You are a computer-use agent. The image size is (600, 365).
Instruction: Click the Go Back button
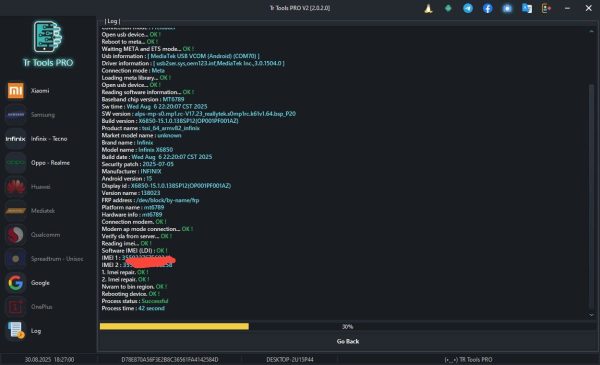click(348, 341)
